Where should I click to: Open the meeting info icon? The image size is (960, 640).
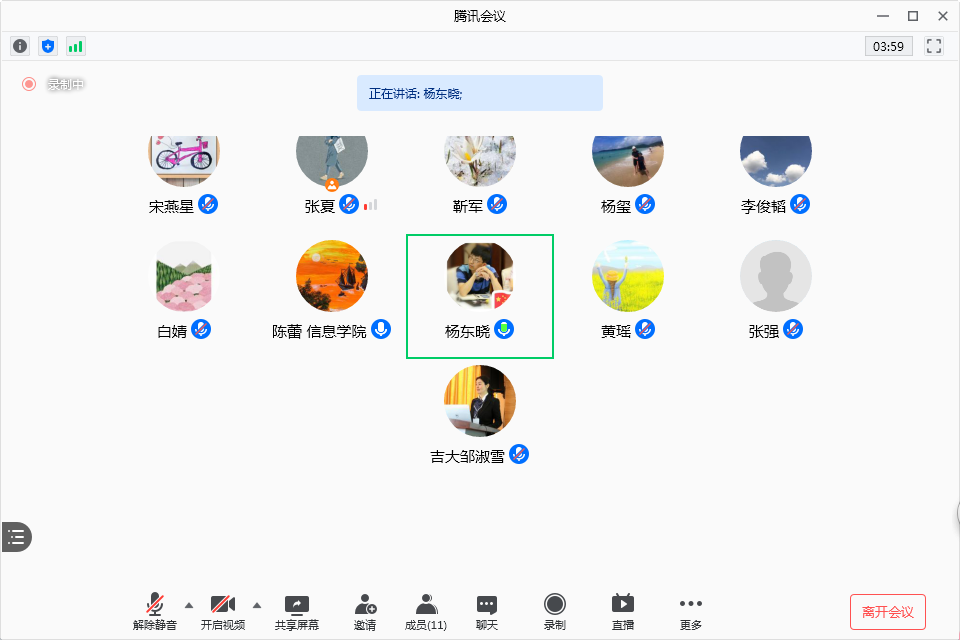click(x=20, y=46)
